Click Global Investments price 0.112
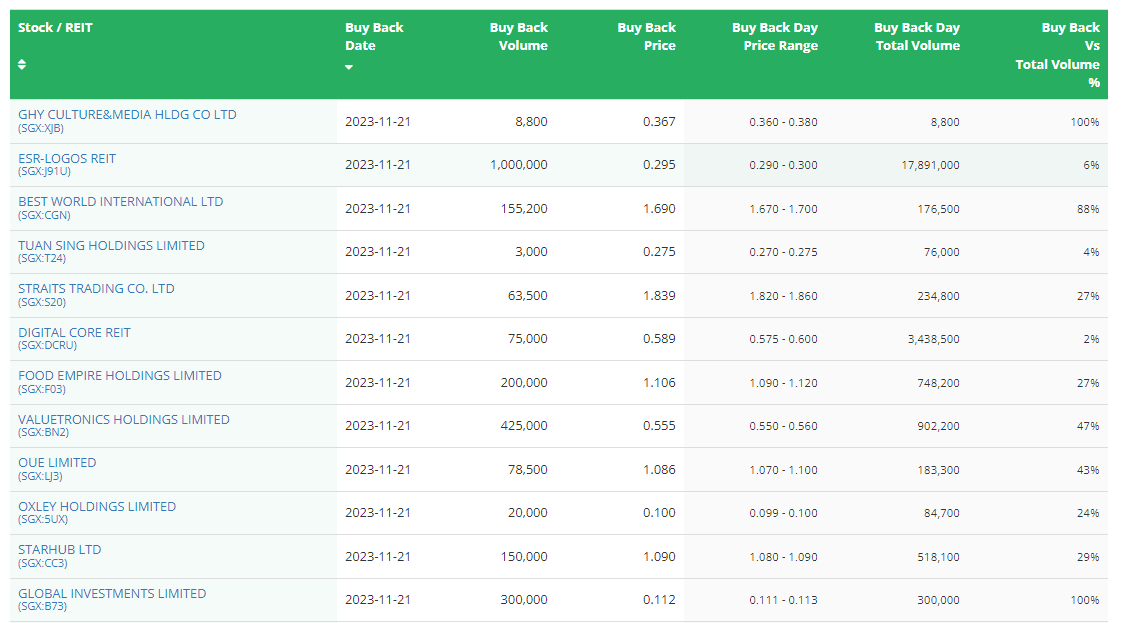The height and width of the screenshot is (623, 1122). 659,600
